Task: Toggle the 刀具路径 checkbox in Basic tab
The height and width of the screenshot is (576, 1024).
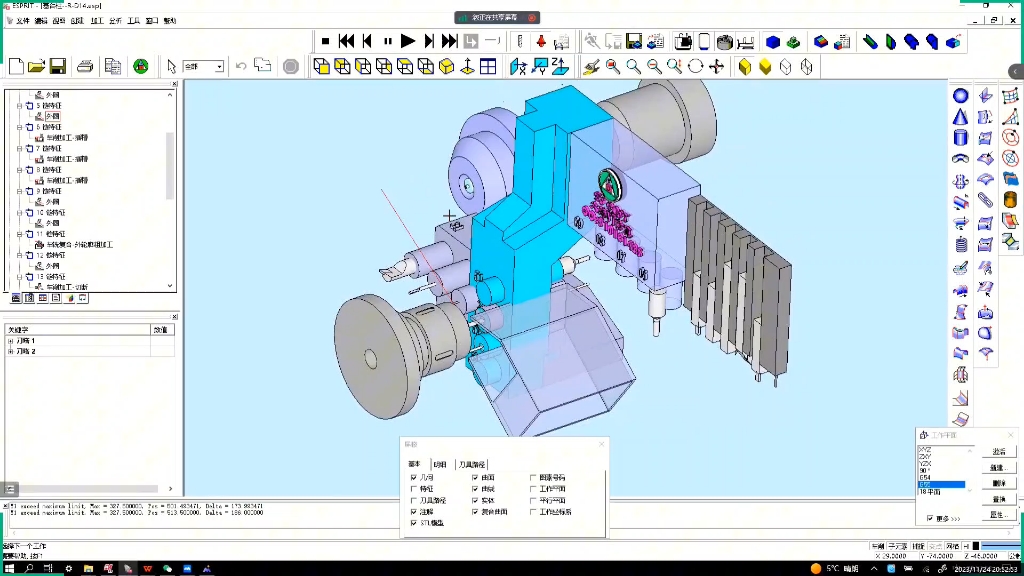Action: (413, 500)
